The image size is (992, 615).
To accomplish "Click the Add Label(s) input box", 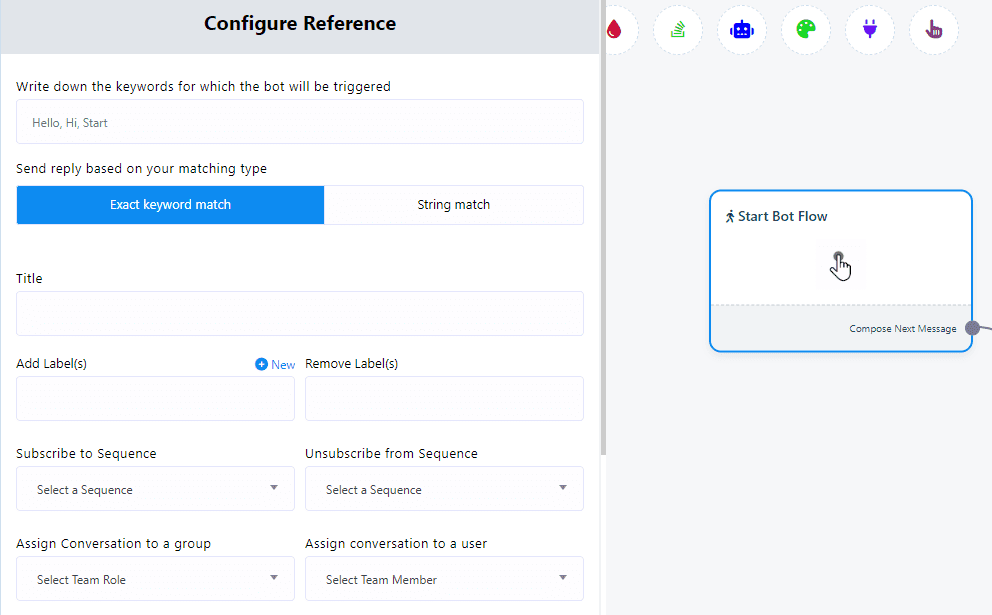I will pos(155,398).
